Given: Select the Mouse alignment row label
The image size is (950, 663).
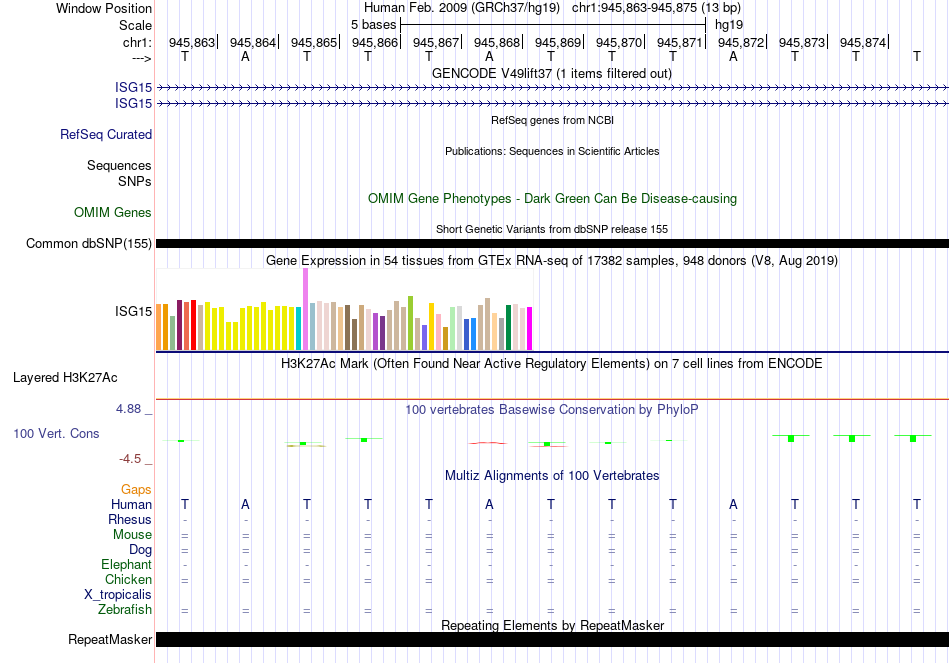Looking at the screenshot, I should pyautogui.click(x=132, y=535).
